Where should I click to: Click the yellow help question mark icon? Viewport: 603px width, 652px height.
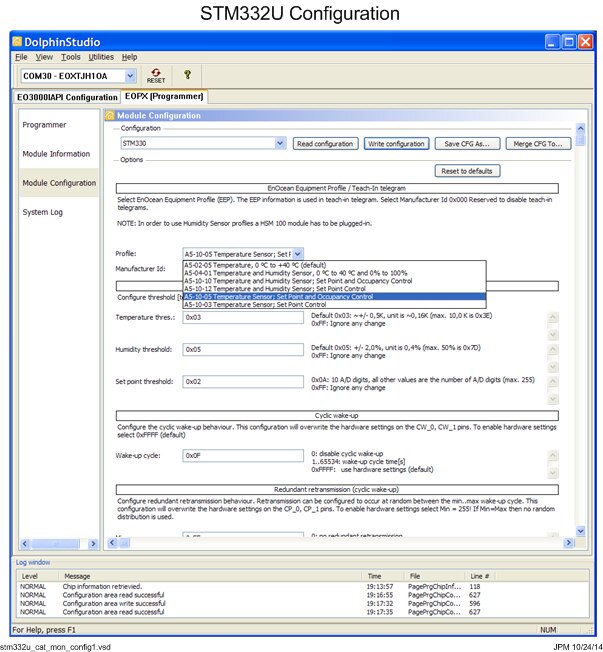click(x=188, y=74)
